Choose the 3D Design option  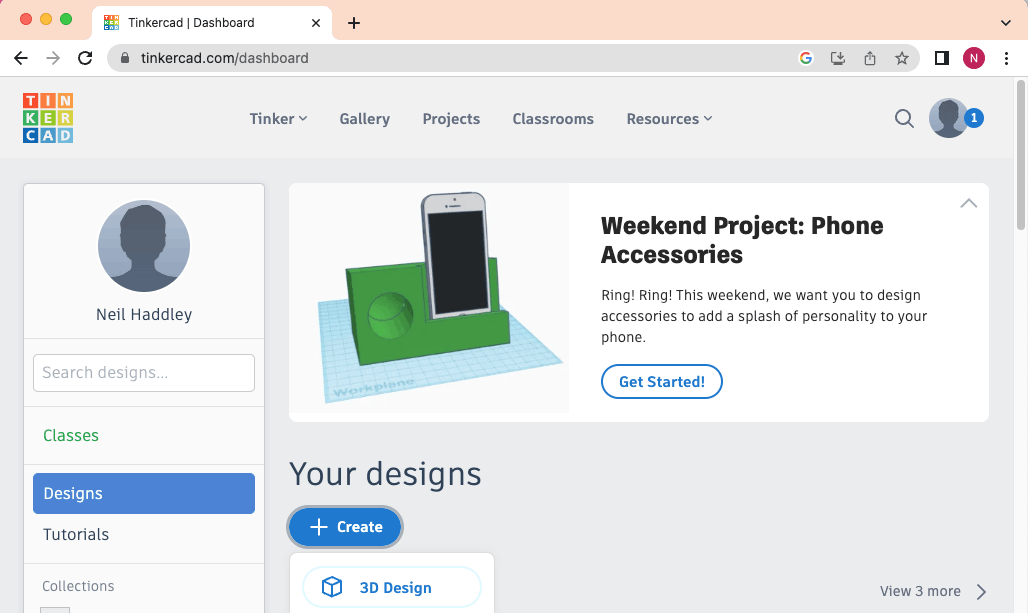click(392, 588)
